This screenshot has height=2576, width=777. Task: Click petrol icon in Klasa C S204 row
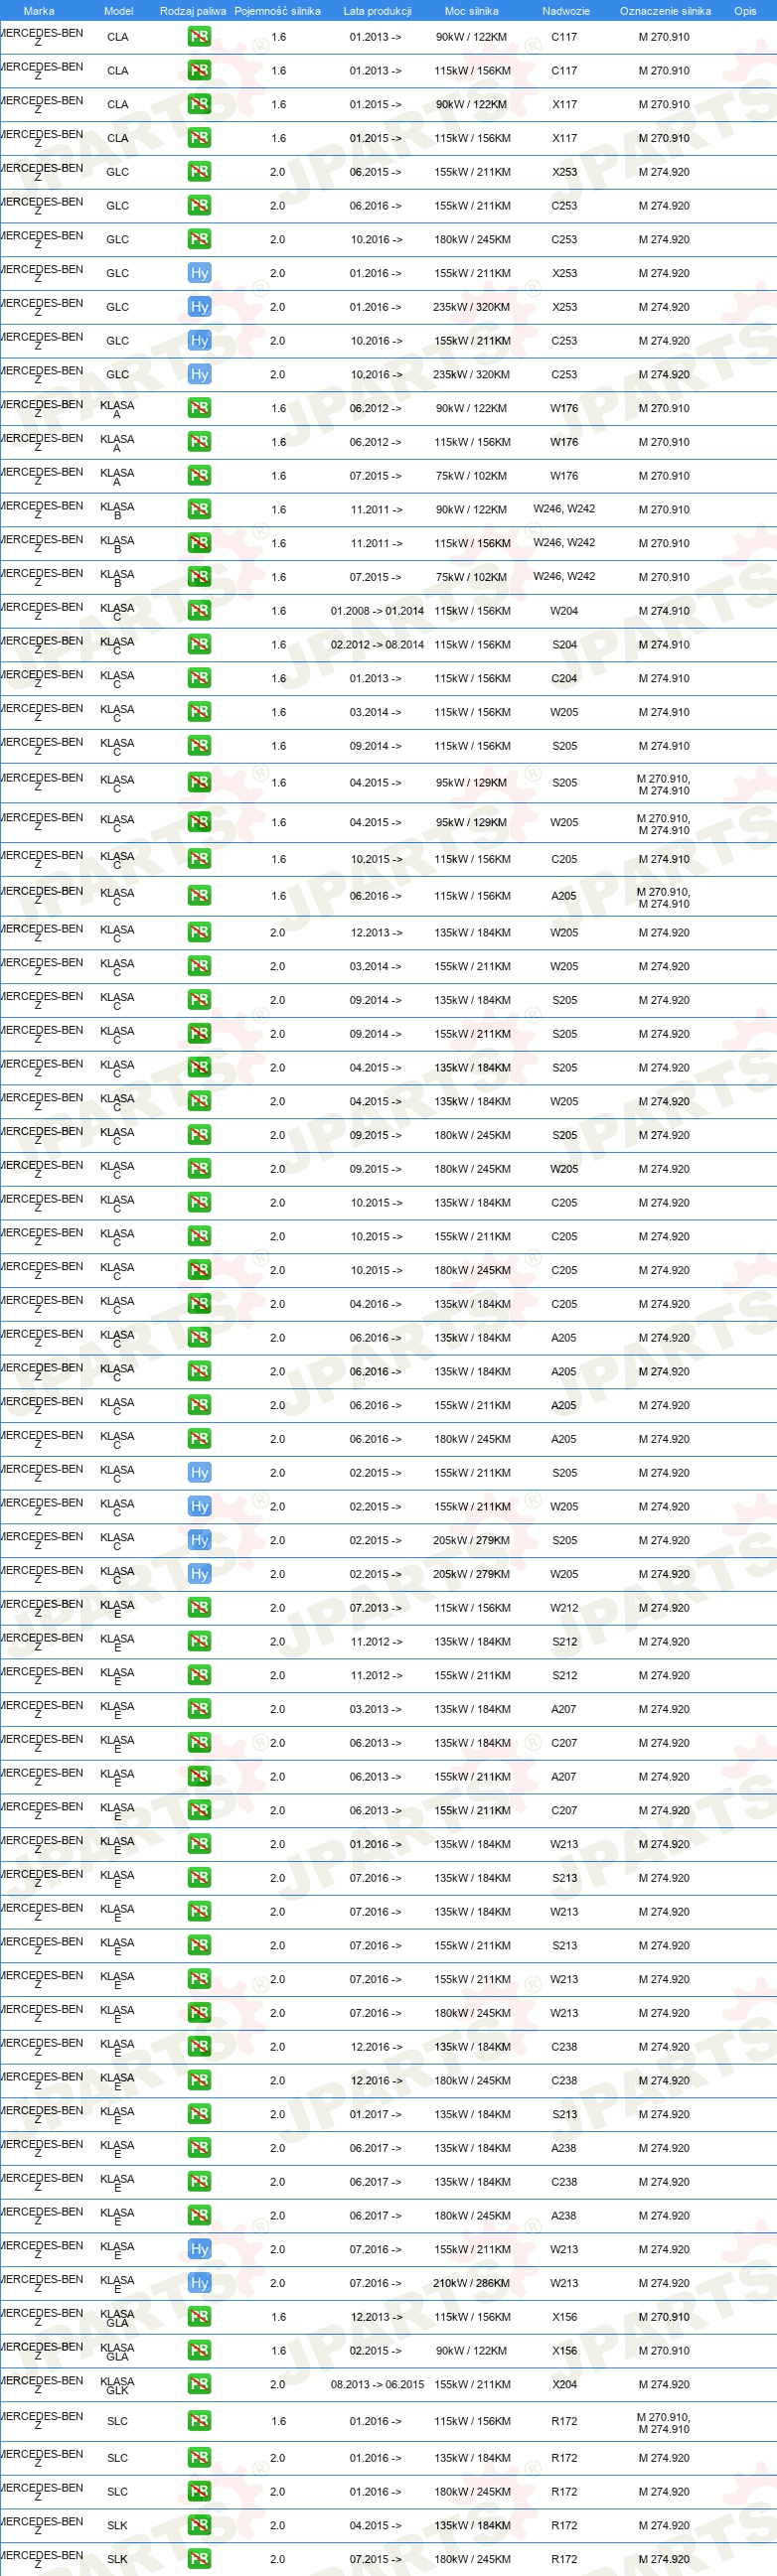(x=199, y=645)
